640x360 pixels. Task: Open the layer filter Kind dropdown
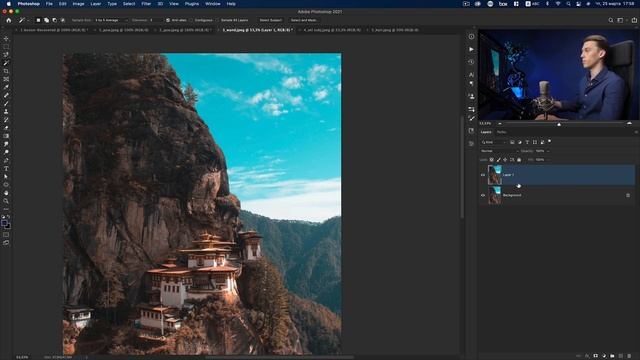[x=493, y=142]
